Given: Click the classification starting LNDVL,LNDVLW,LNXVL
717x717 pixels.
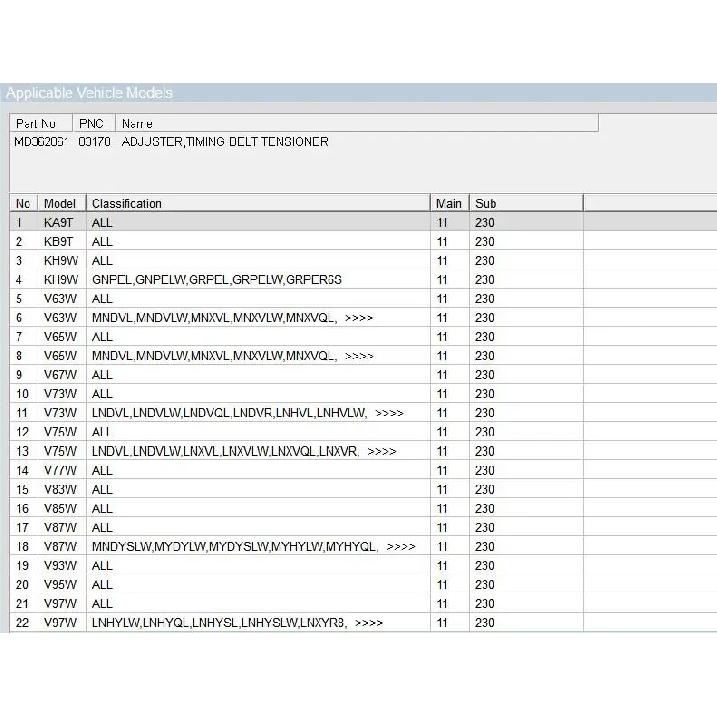Looking at the screenshot, I should (244, 451).
